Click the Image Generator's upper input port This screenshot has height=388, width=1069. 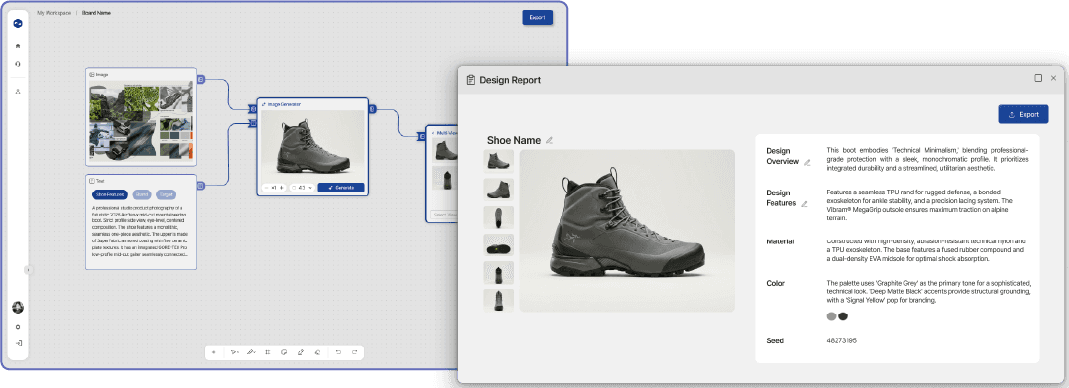coord(253,108)
